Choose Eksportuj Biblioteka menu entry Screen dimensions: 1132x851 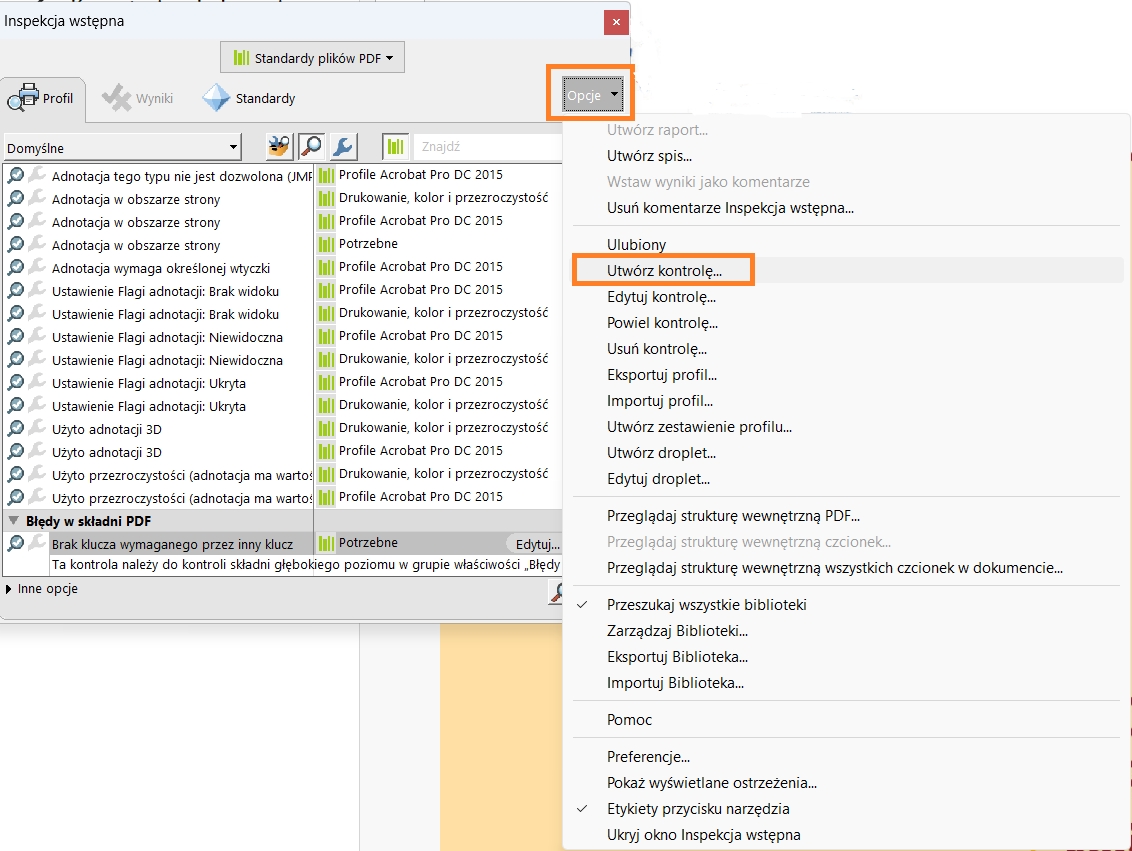coord(677,657)
